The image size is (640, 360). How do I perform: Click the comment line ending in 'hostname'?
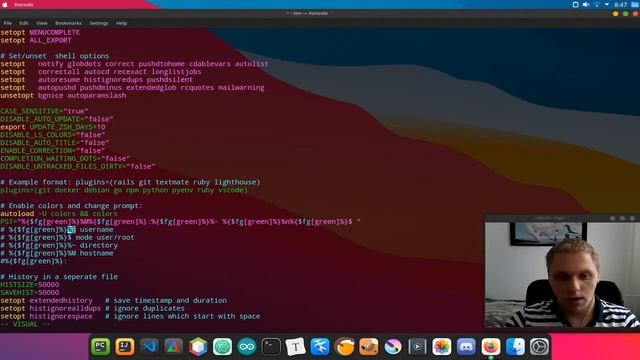coord(57,253)
